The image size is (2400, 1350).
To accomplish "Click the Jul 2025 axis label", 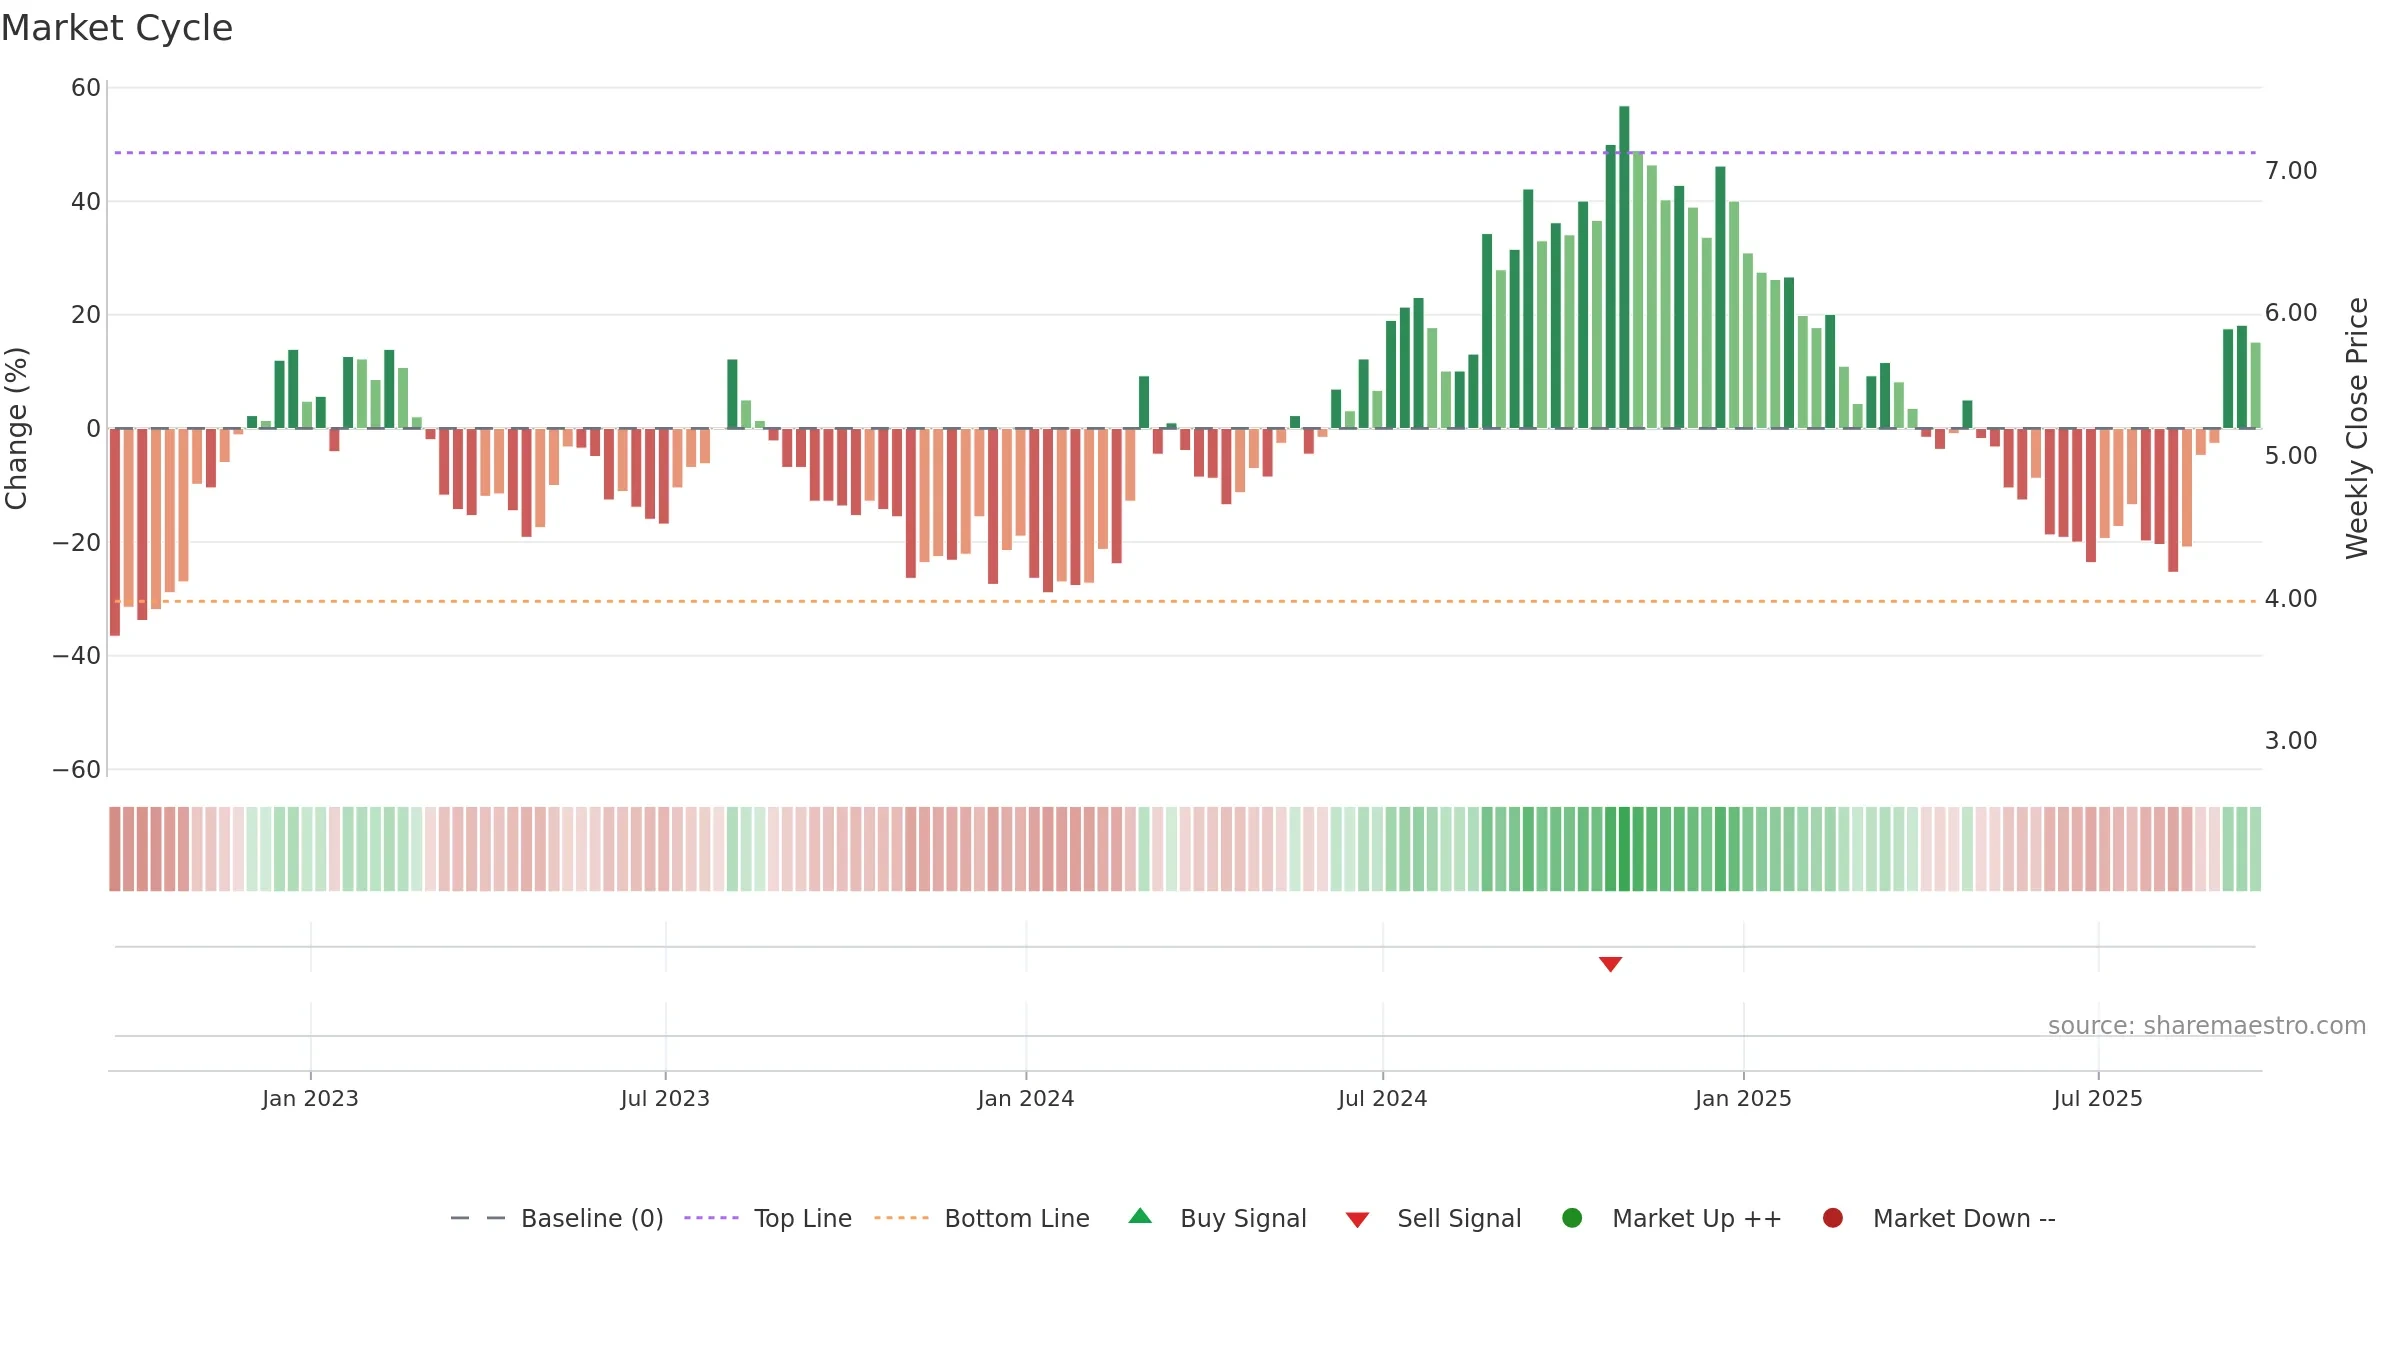I will coord(2098,1099).
